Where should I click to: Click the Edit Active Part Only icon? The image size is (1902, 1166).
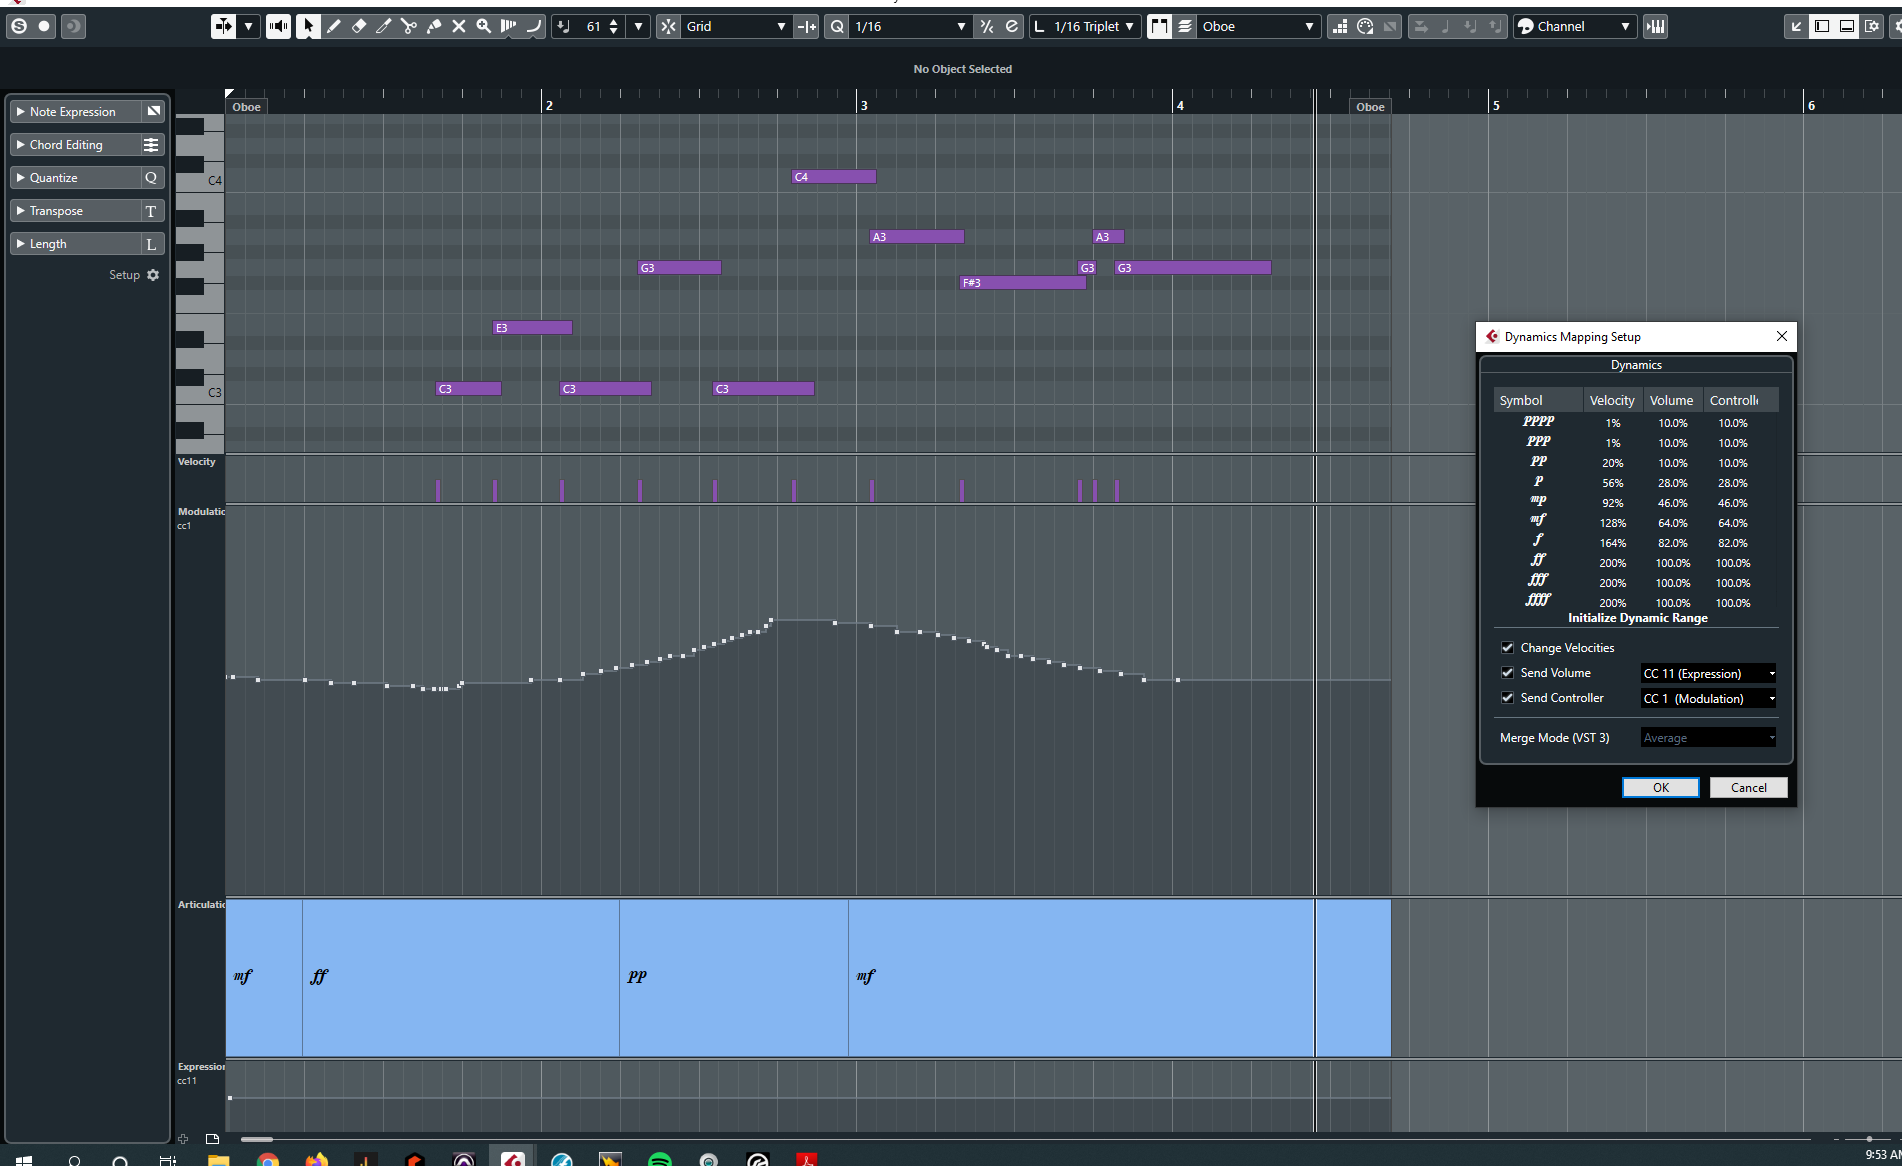(1185, 26)
